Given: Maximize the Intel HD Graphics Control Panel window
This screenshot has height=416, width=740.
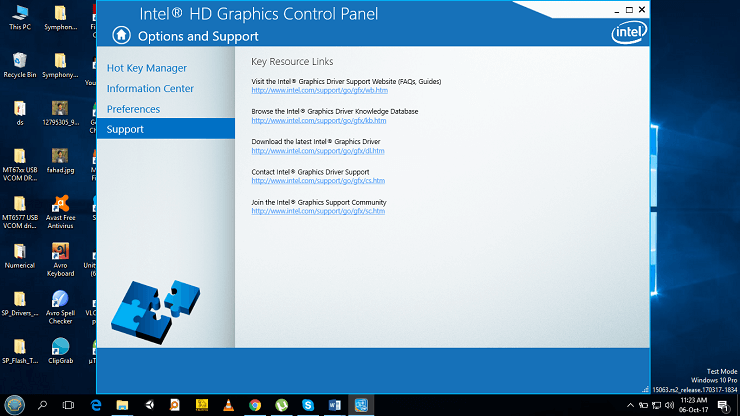Looking at the screenshot, I should (629, 10).
